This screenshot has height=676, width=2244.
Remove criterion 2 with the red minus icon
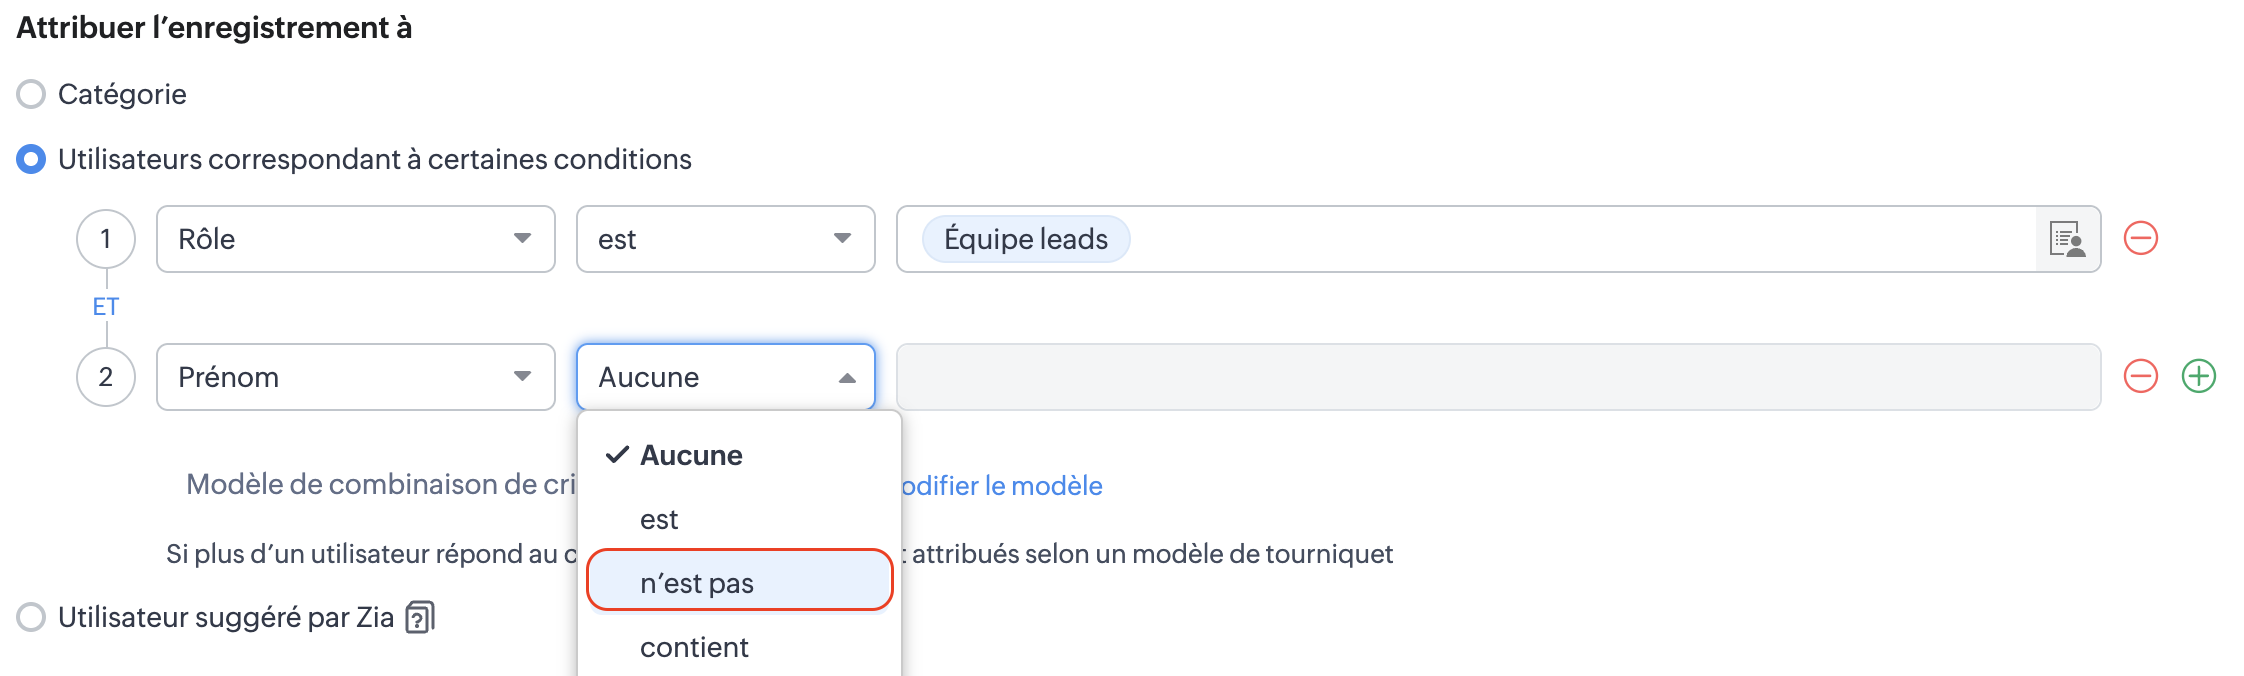[x=2140, y=377]
